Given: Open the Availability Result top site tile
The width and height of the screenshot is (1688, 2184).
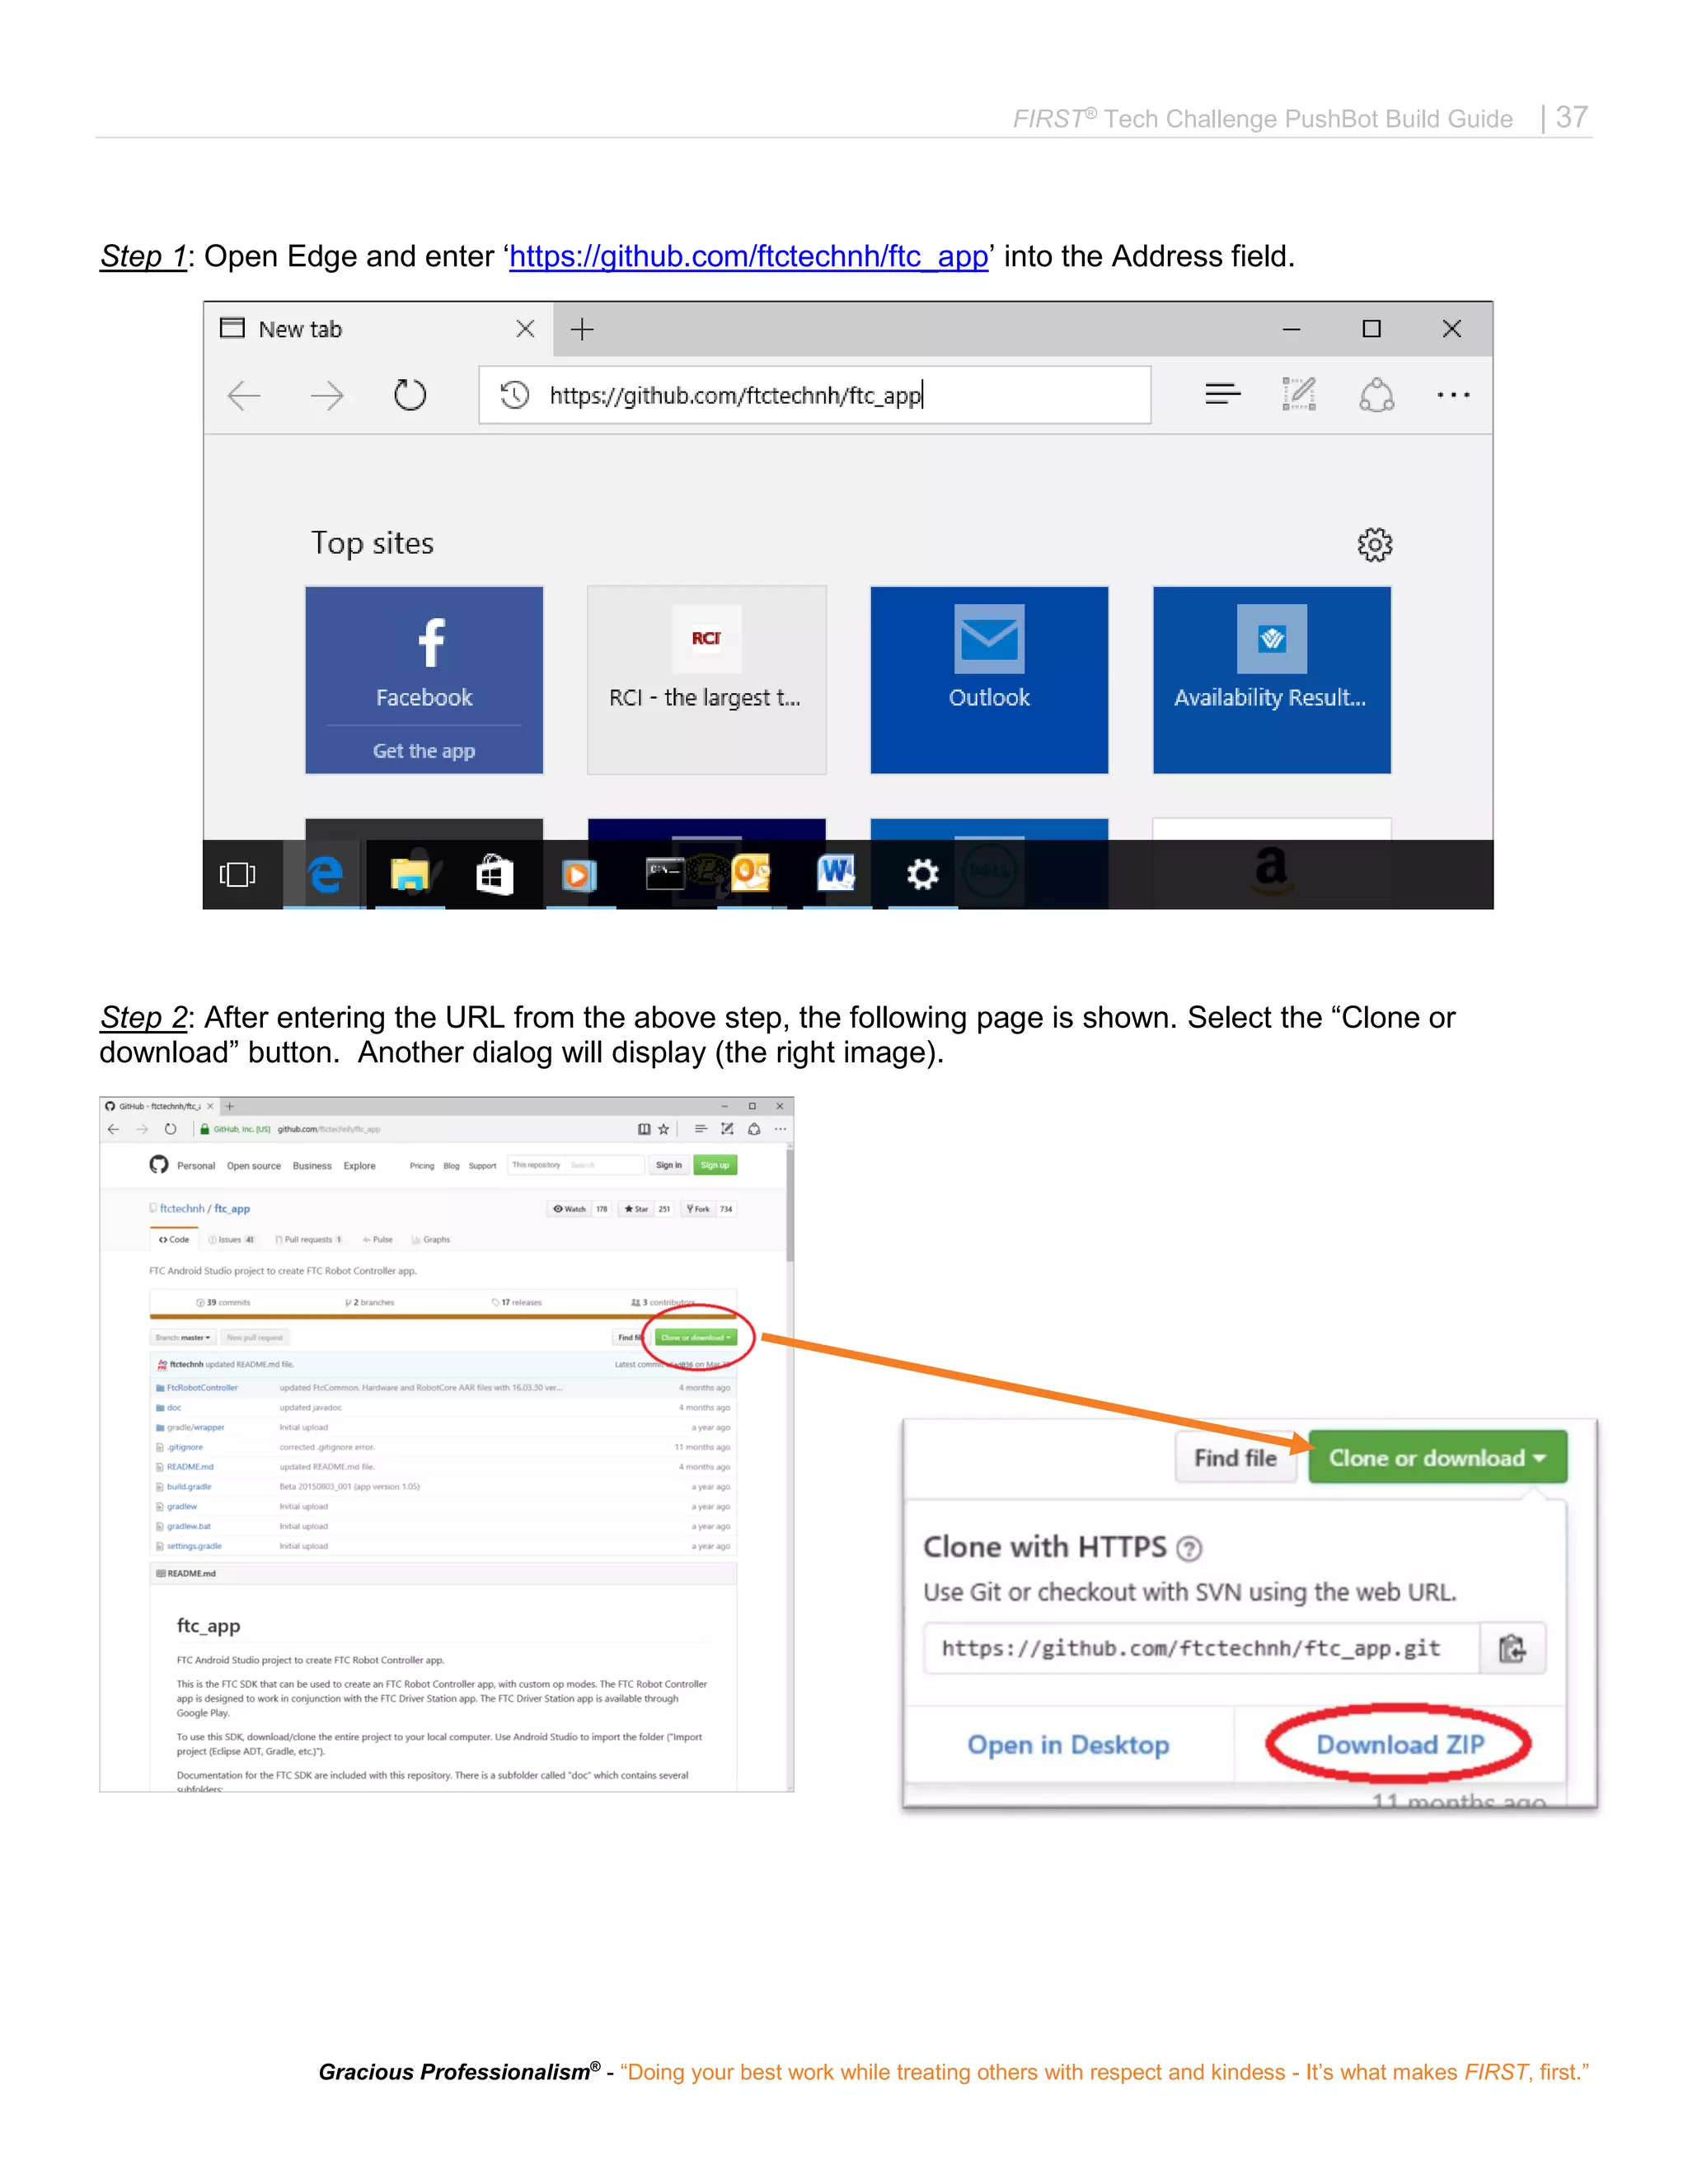Looking at the screenshot, I should pyautogui.click(x=1272, y=680).
